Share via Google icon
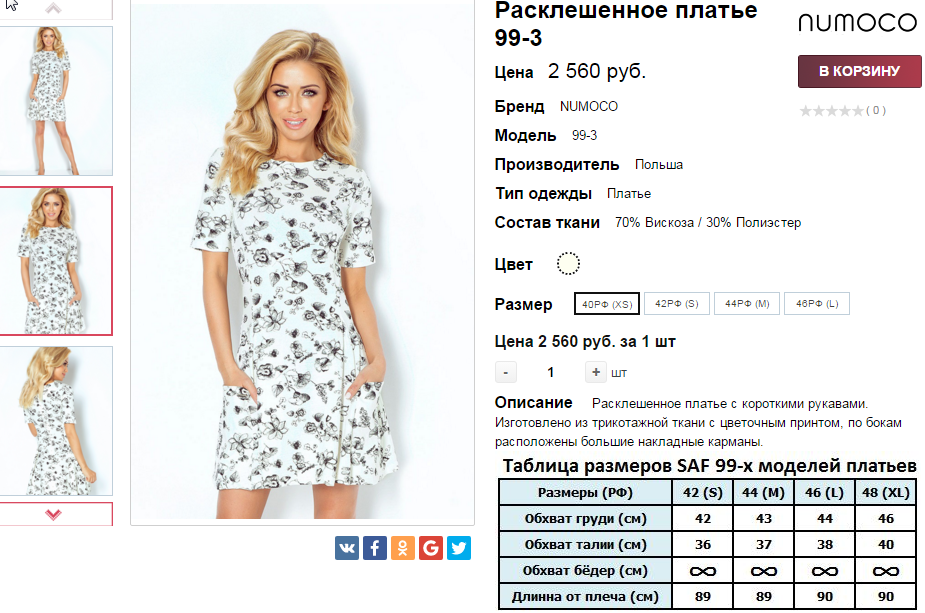Image resolution: width=925 pixels, height=613 pixels. 431,548
